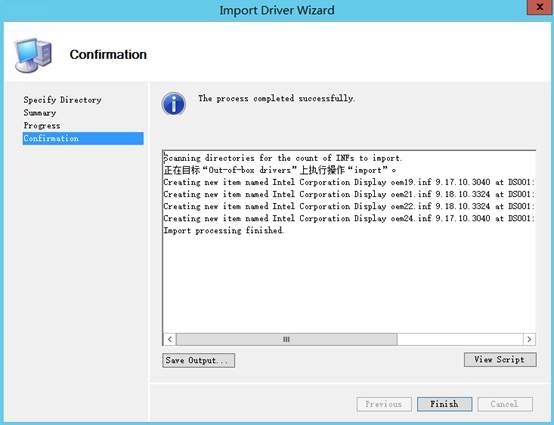The height and width of the screenshot is (425, 554).
Task: Click the oem24.inf output line
Action: pyautogui.click(x=349, y=218)
